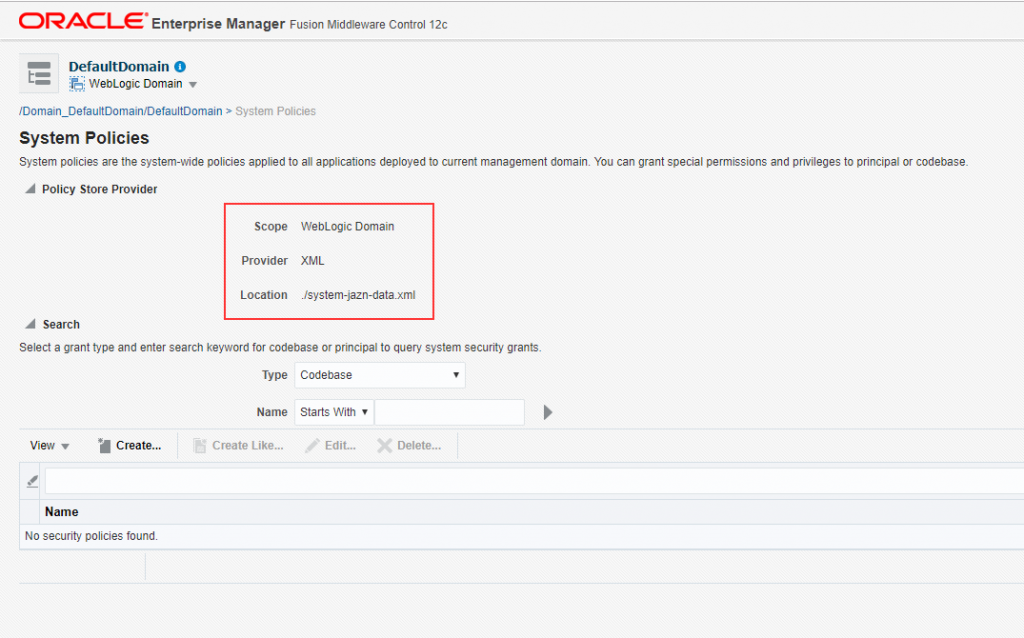Viewport: 1024px width, 638px height.
Task: Open the Starts With operator dropdown
Action: click(x=334, y=412)
